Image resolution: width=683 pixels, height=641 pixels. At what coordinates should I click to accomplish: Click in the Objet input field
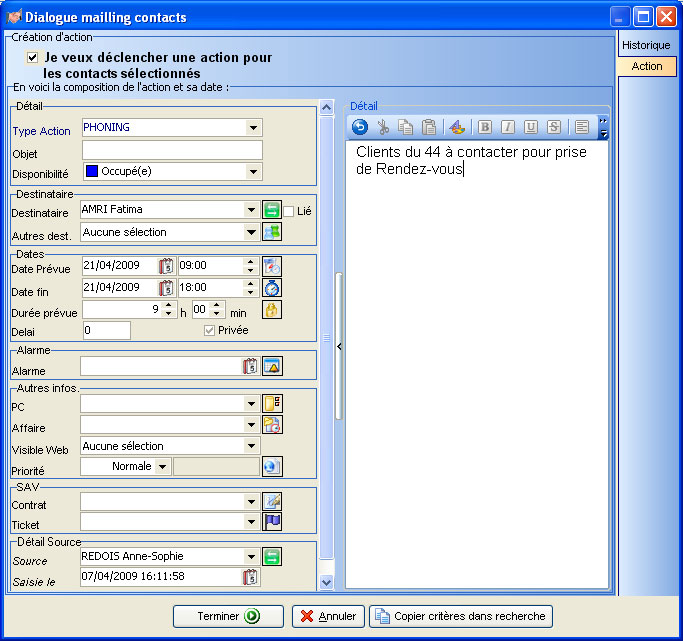[x=172, y=150]
